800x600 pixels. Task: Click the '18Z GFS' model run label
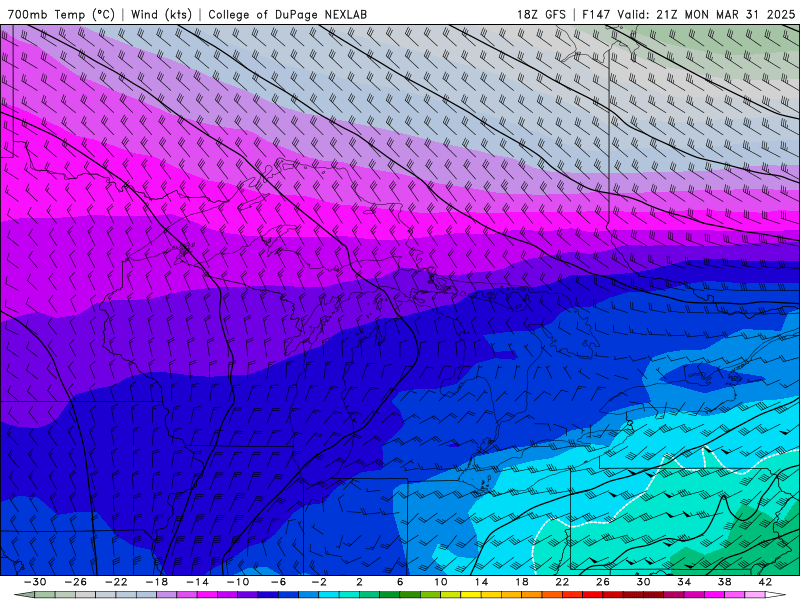pyautogui.click(x=541, y=14)
